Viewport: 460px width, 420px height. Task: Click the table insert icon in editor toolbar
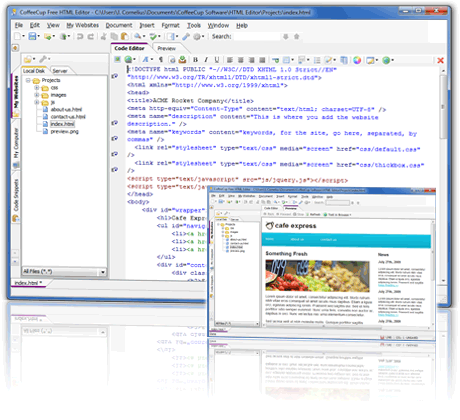coord(286,60)
